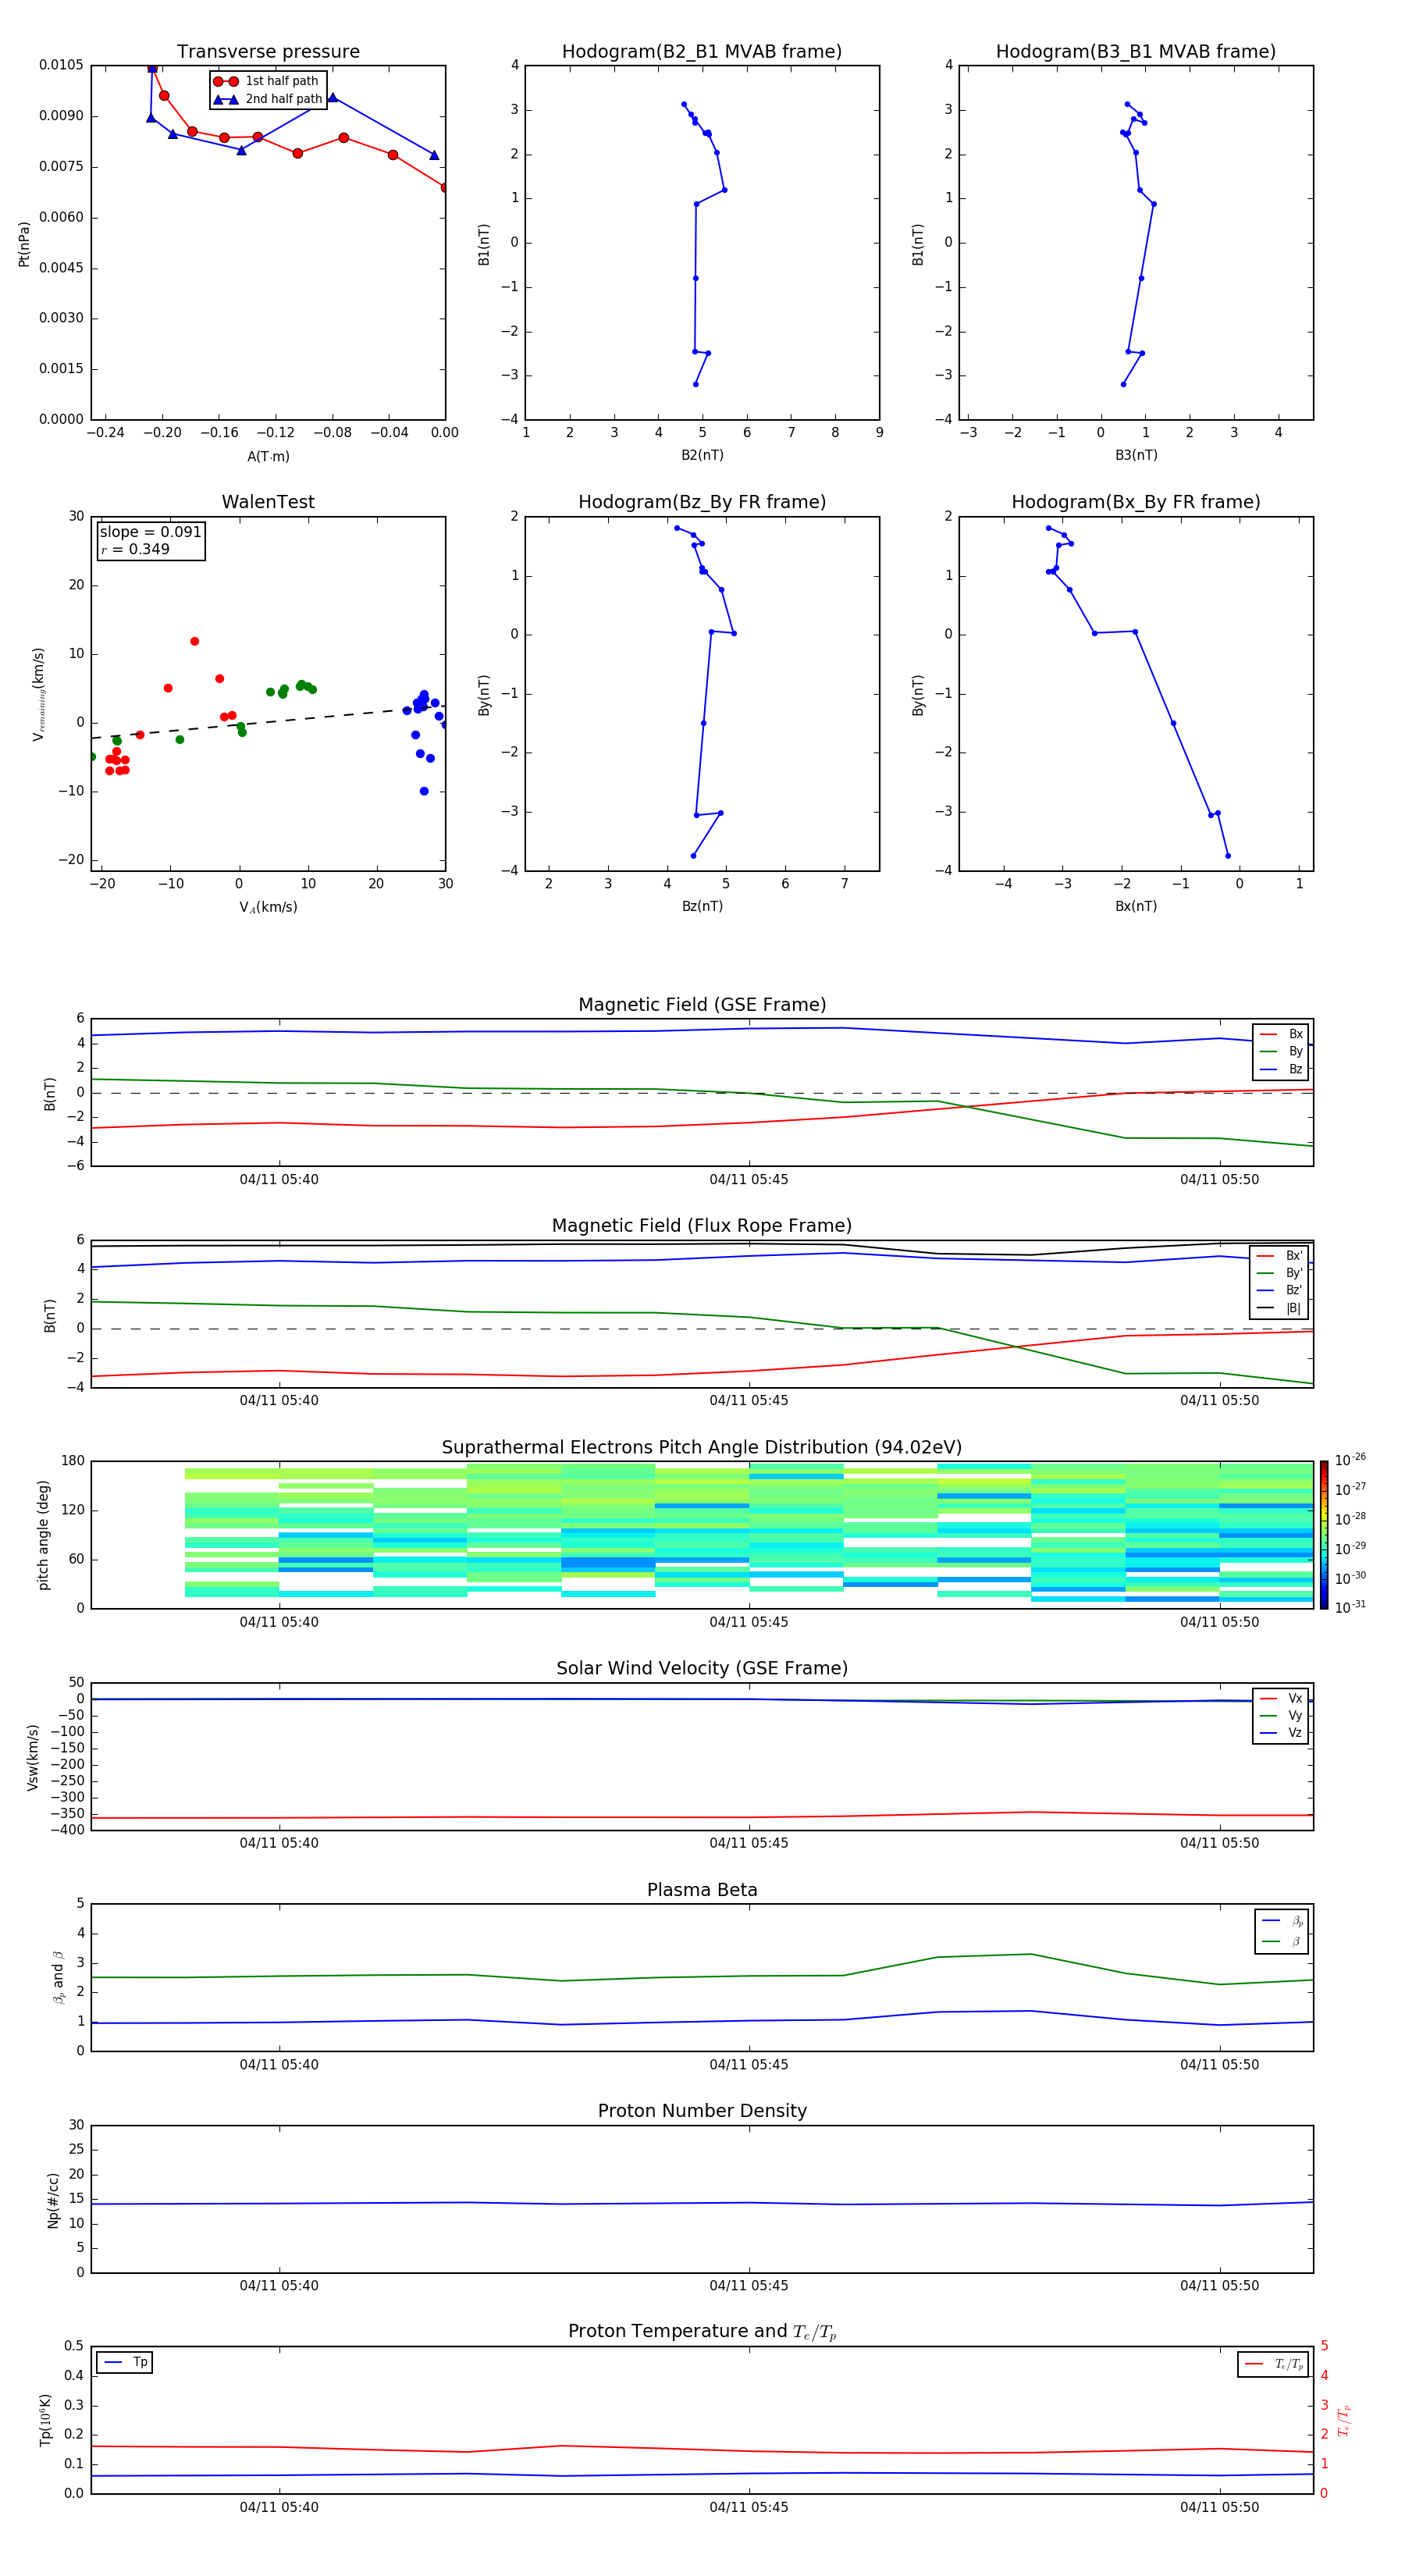Click the lowest blue point in WalenTest scatter
This screenshot has width=1405, height=2576.
tap(424, 791)
